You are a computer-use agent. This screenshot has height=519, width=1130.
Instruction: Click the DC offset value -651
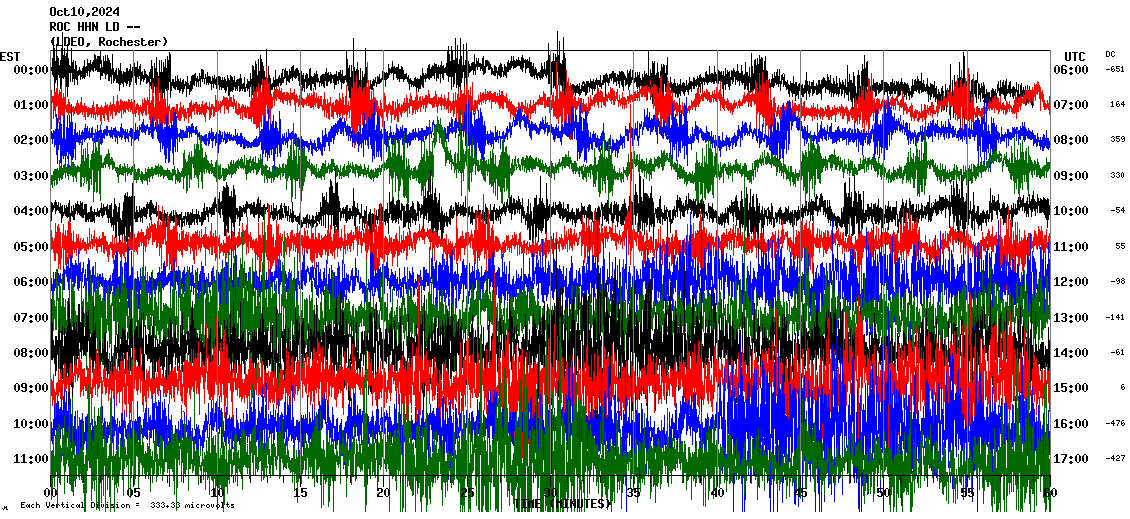point(1115,69)
